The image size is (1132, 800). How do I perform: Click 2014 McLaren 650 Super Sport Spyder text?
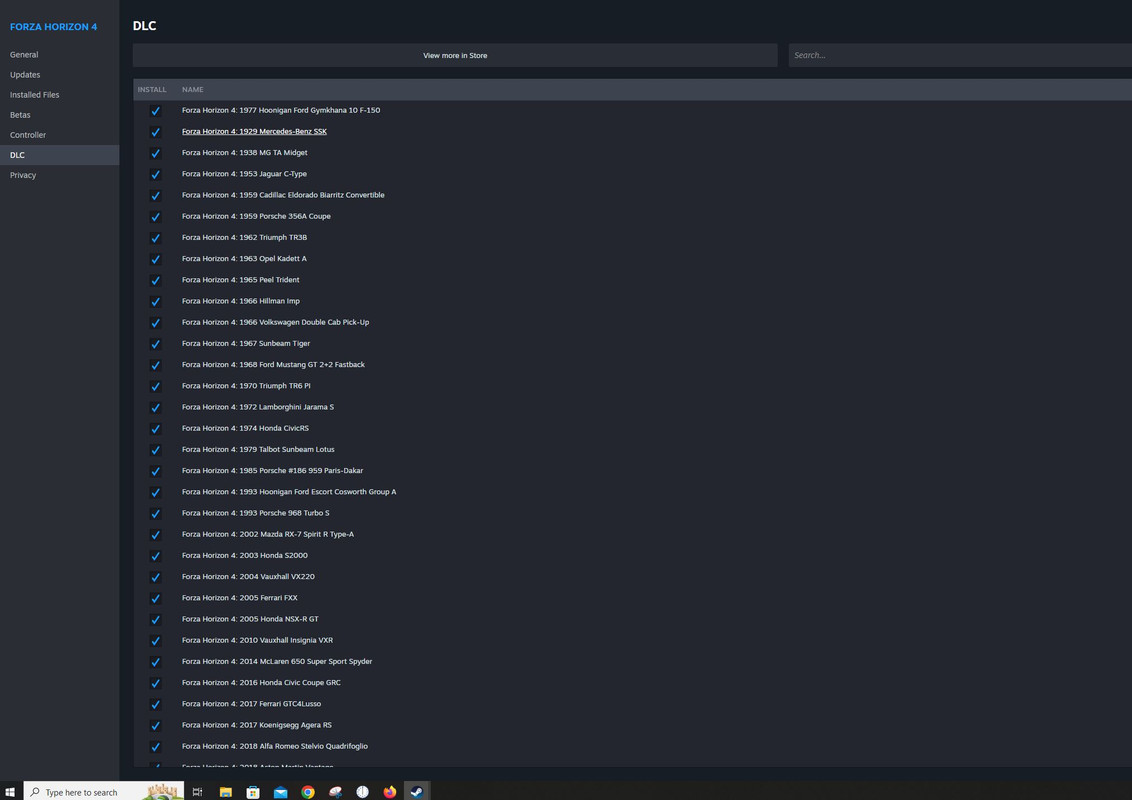click(x=277, y=661)
